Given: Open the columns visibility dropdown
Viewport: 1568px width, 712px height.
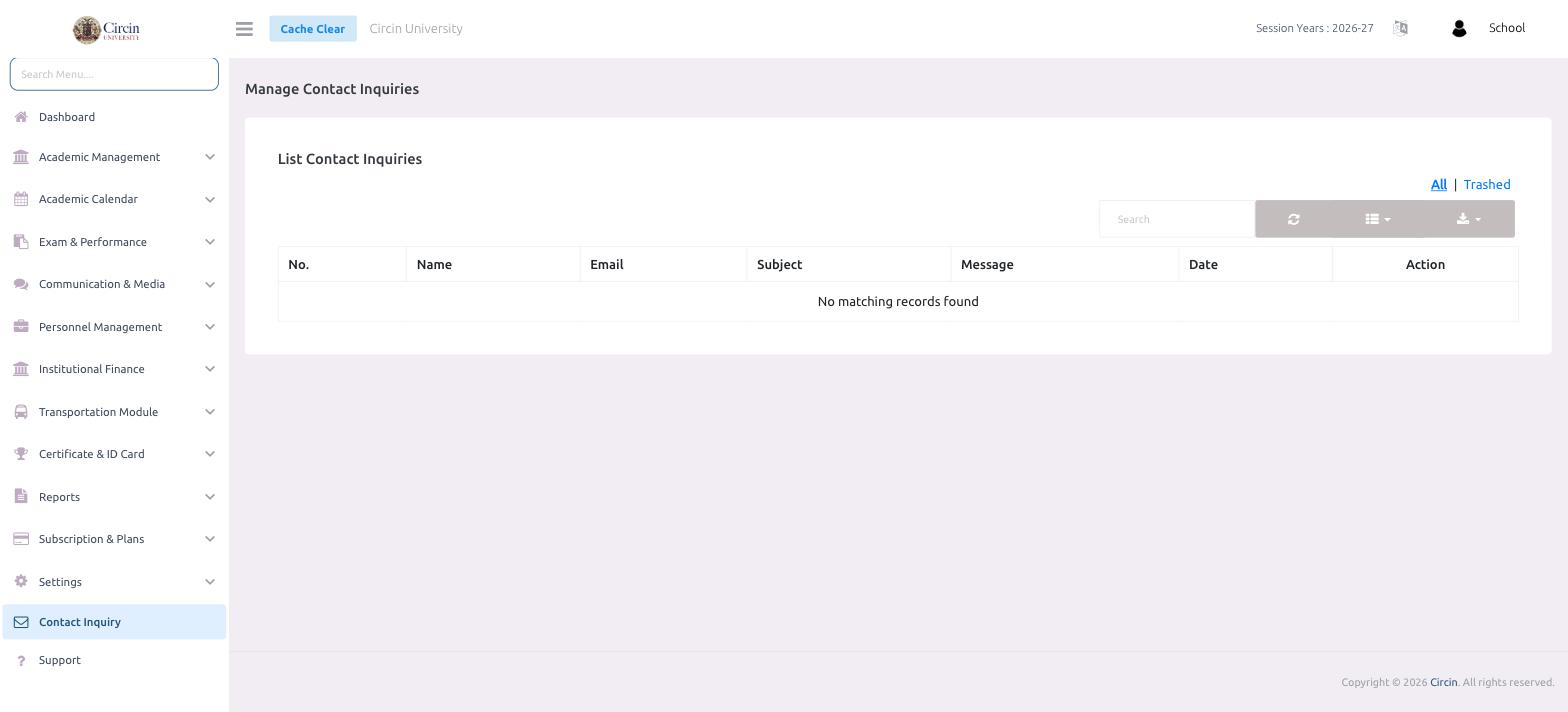Looking at the screenshot, I should [1378, 219].
